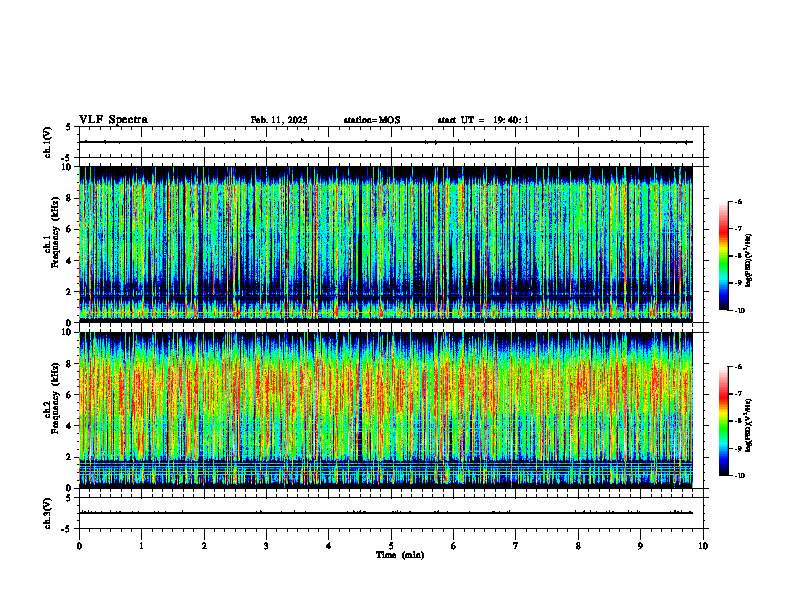The width and height of the screenshot is (792, 612).
Task: Click the ch.2 spectrogram color scale bar
Action: tap(723, 421)
